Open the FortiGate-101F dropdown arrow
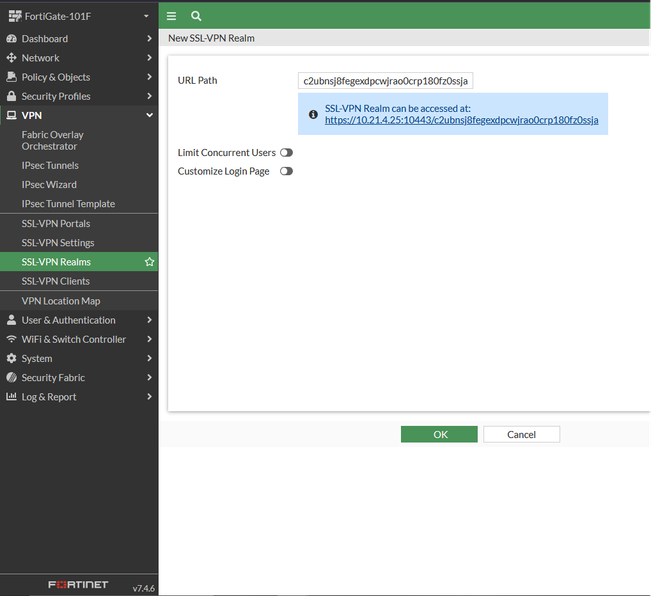Viewport: 651px width, 596px height. click(146, 16)
